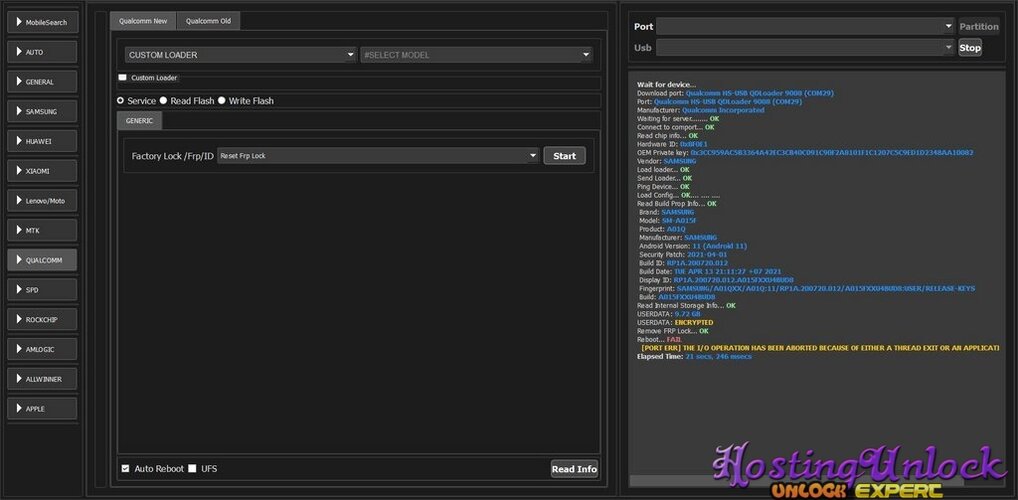
Task: Click the Partition button
Action: (x=978, y=26)
